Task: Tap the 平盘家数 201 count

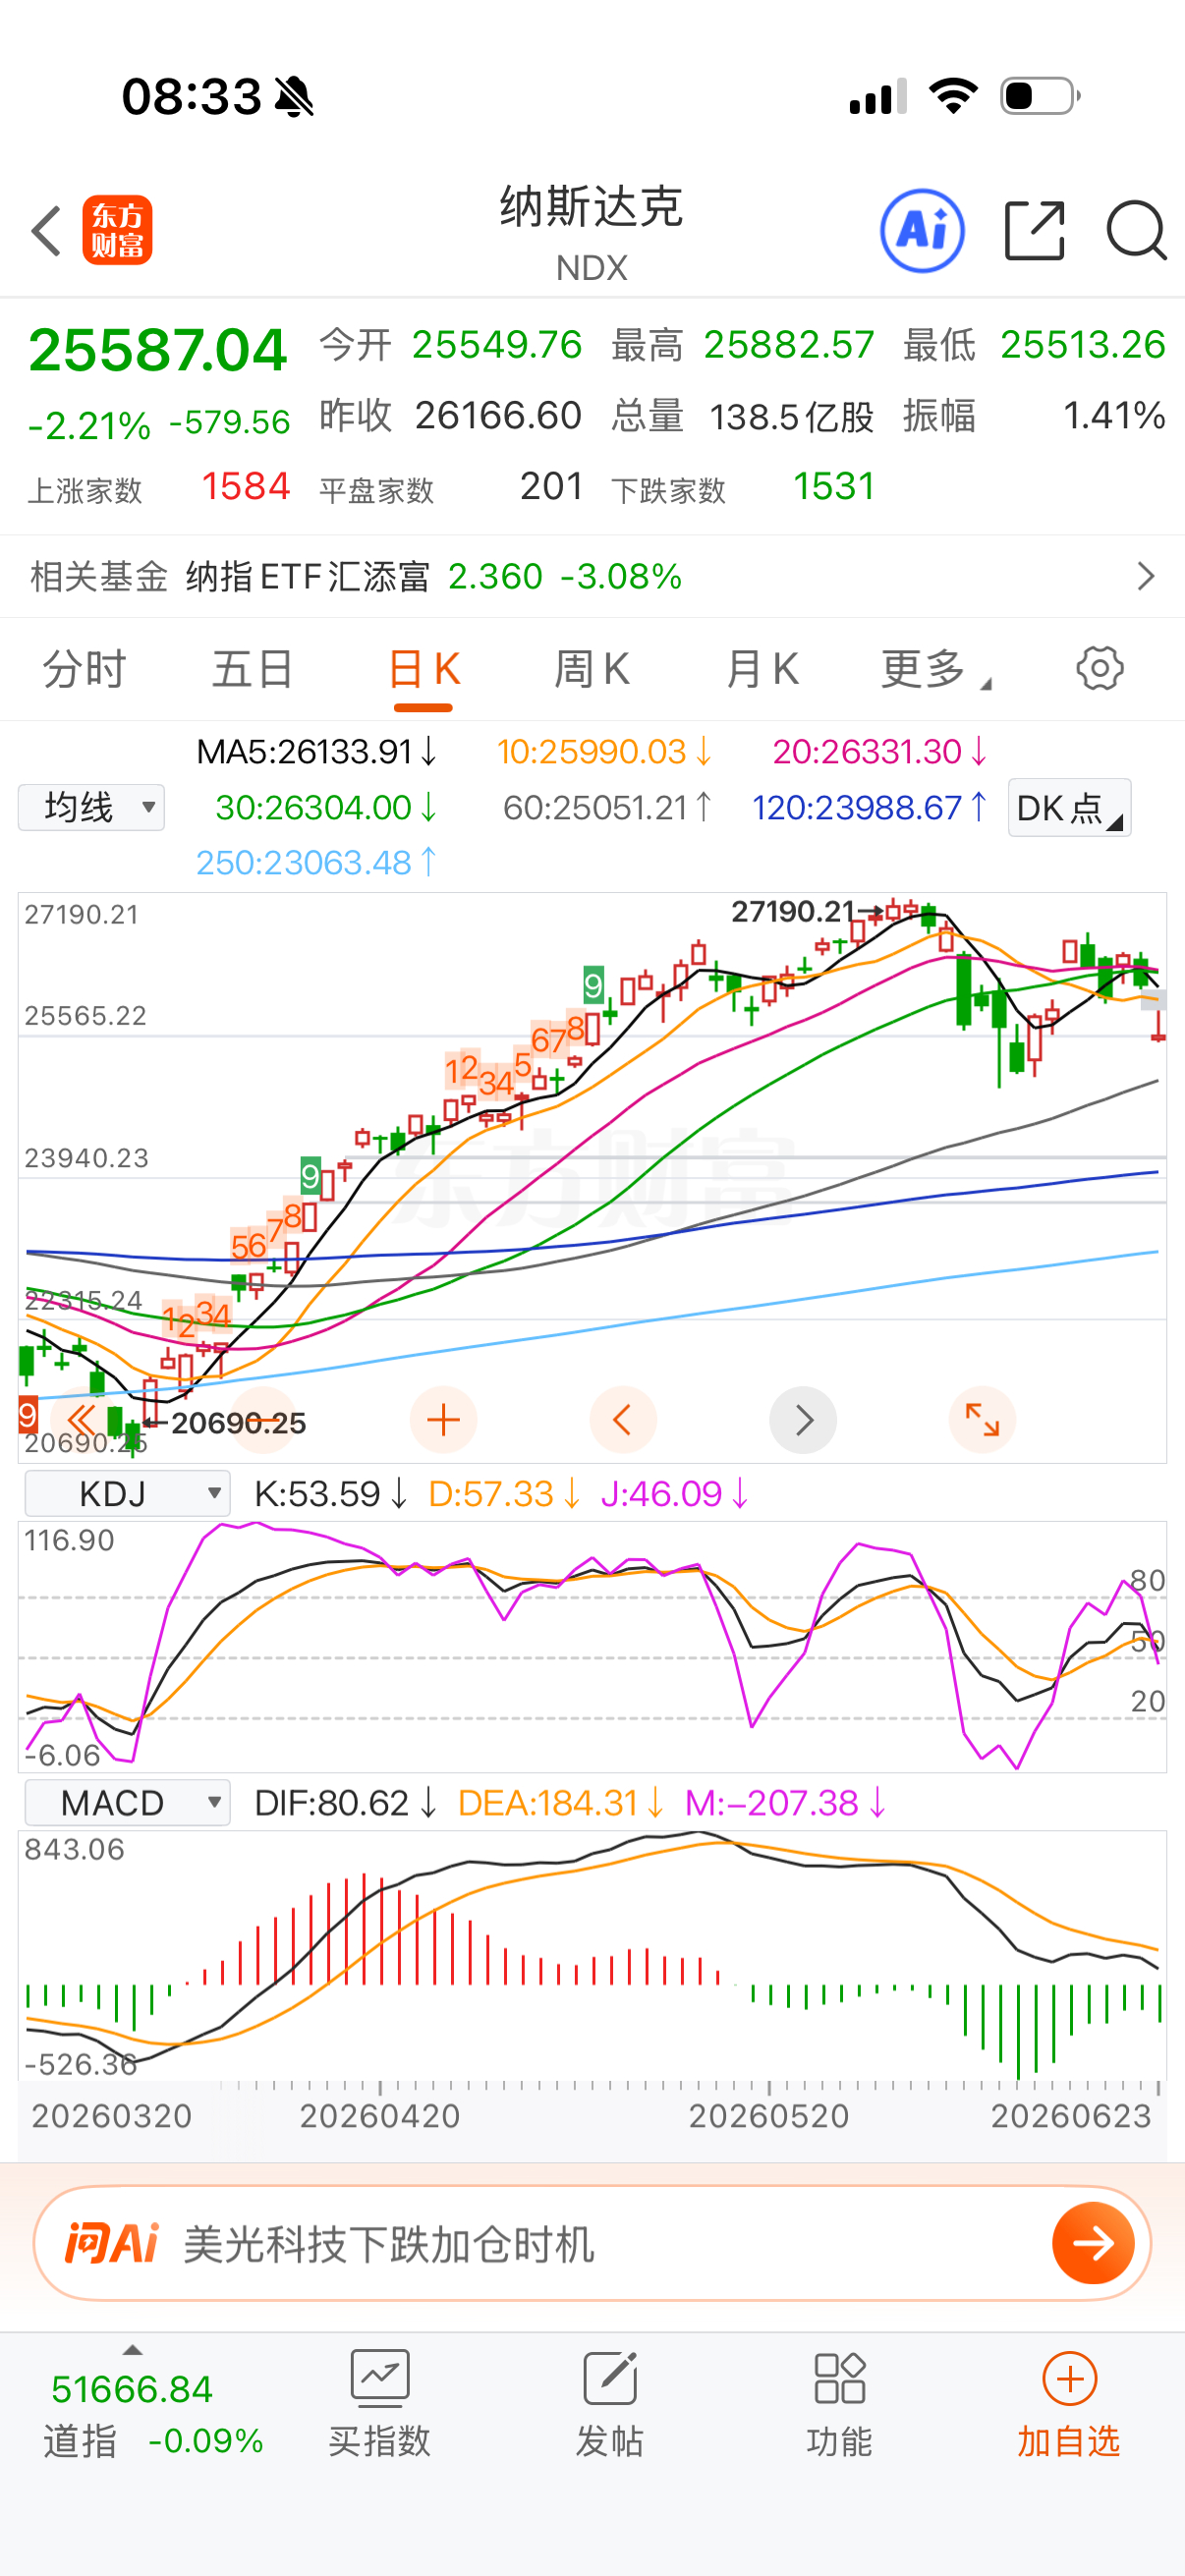Action: (x=451, y=487)
